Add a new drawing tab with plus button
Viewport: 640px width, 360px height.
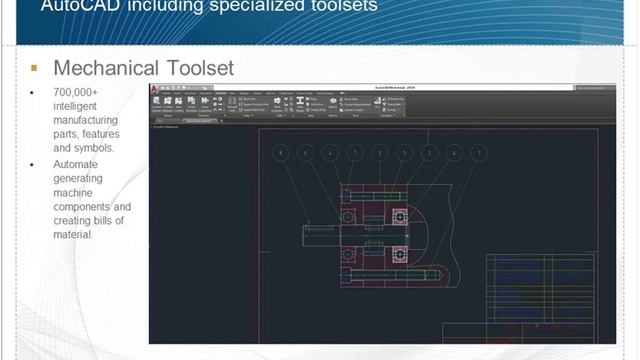(x=221, y=121)
